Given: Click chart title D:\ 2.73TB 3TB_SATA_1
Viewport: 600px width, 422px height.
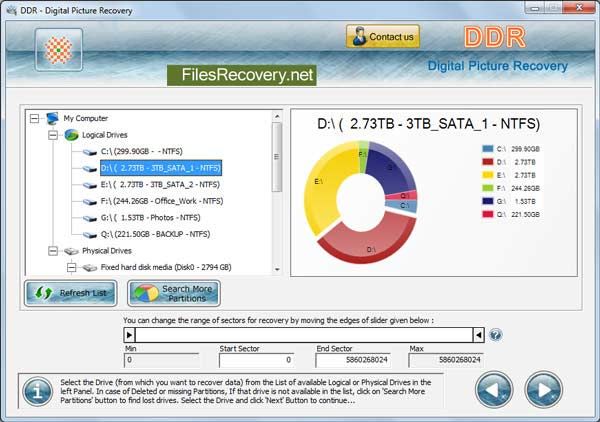Looking at the screenshot, I should (x=429, y=124).
